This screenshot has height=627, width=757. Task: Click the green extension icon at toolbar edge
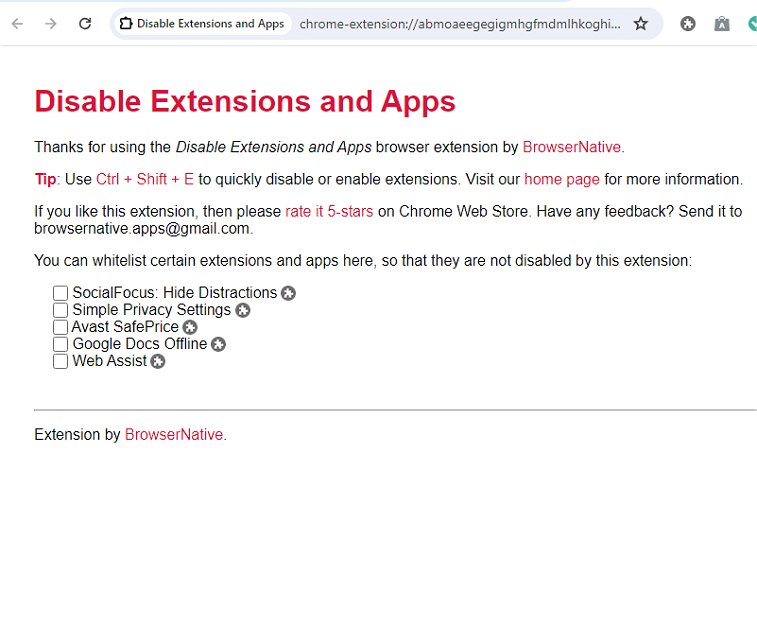tap(752, 23)
